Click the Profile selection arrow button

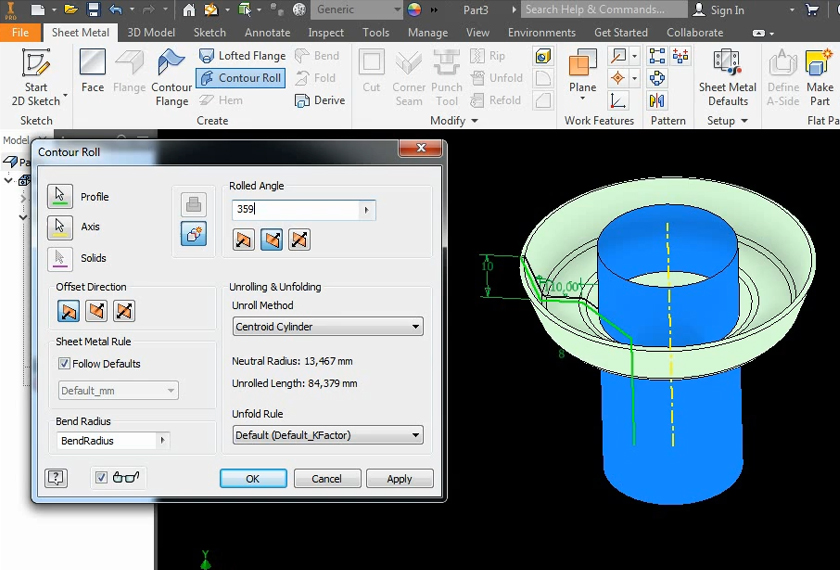[x=60, y=196]
